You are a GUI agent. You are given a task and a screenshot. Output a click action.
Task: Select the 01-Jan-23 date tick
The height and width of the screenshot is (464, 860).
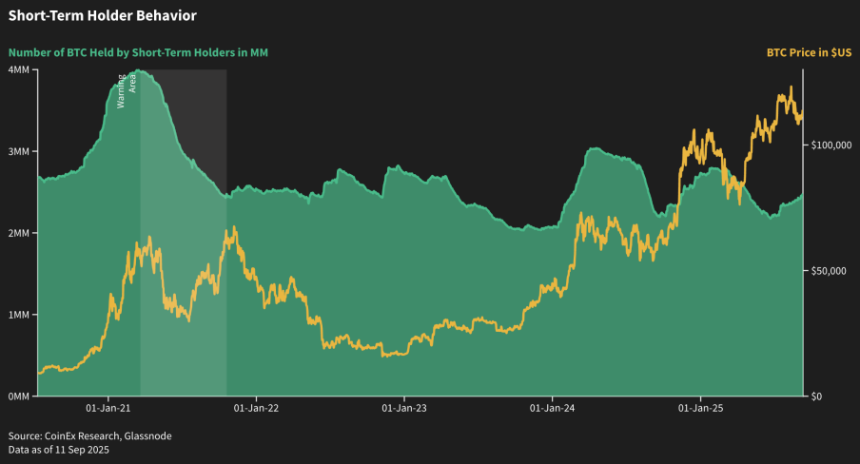point(403,408)
